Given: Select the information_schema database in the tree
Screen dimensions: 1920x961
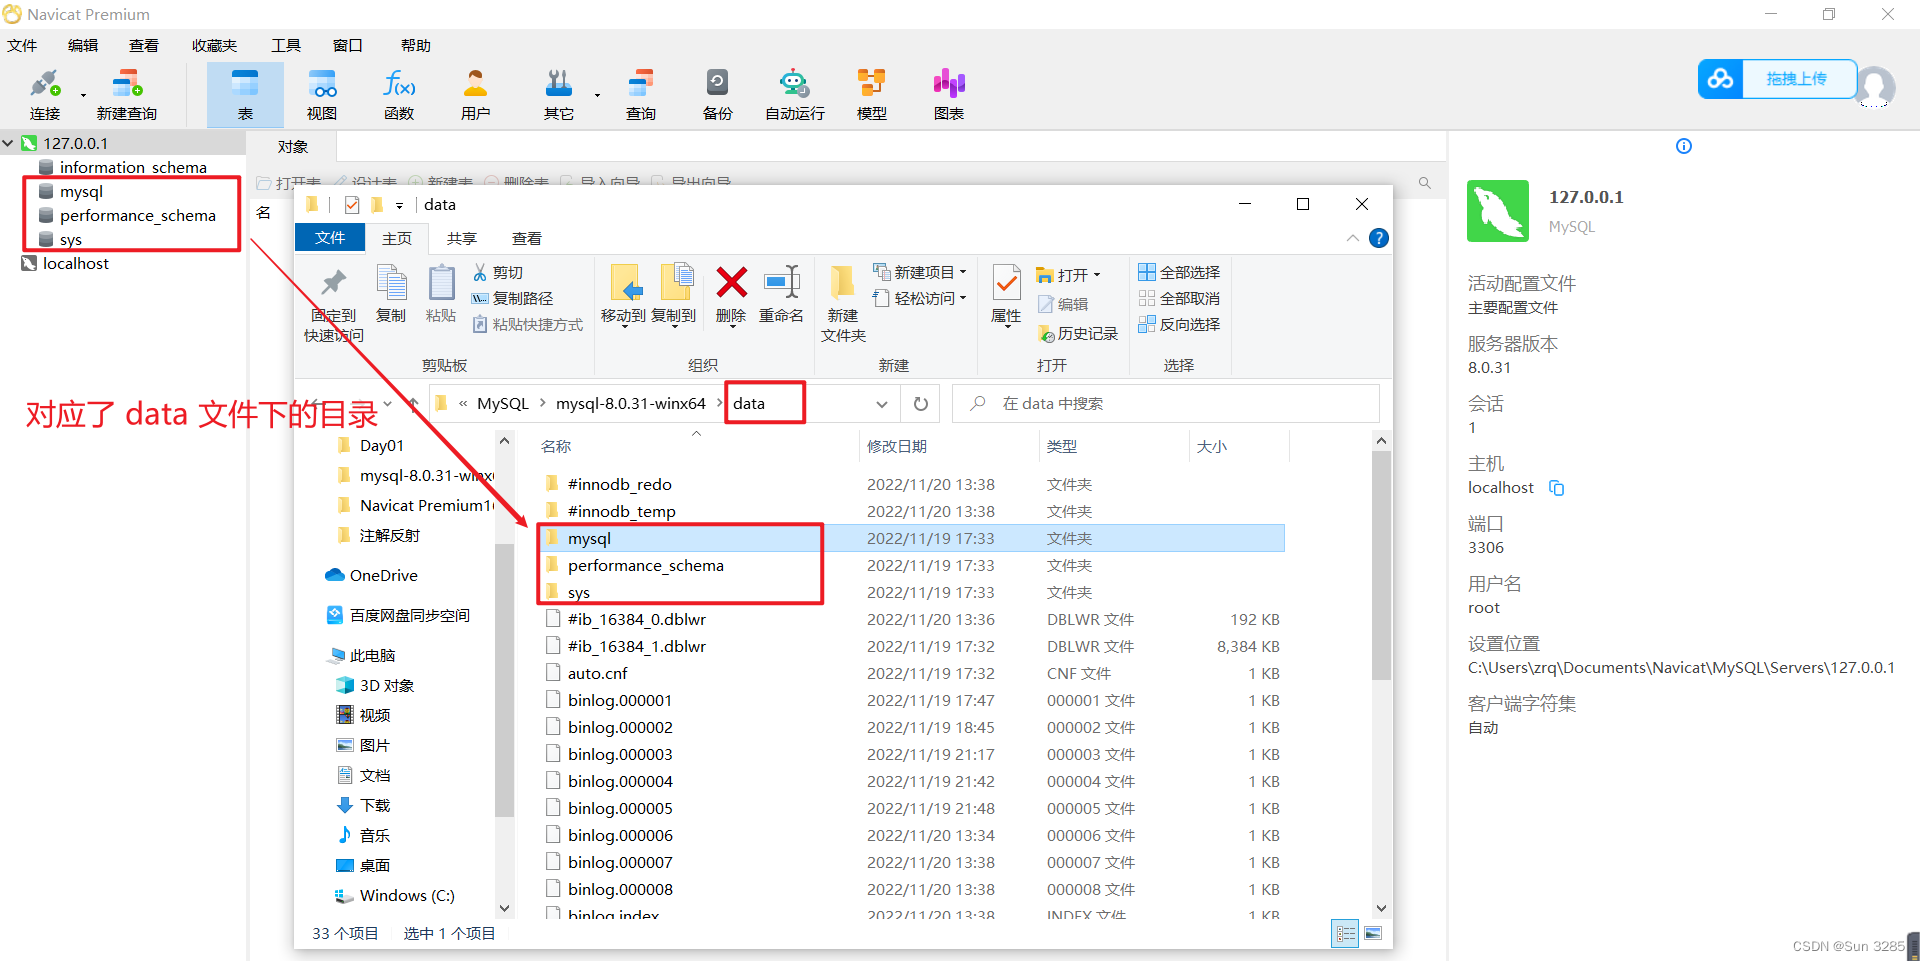Looking at the screenshot, I should (133, 167).
